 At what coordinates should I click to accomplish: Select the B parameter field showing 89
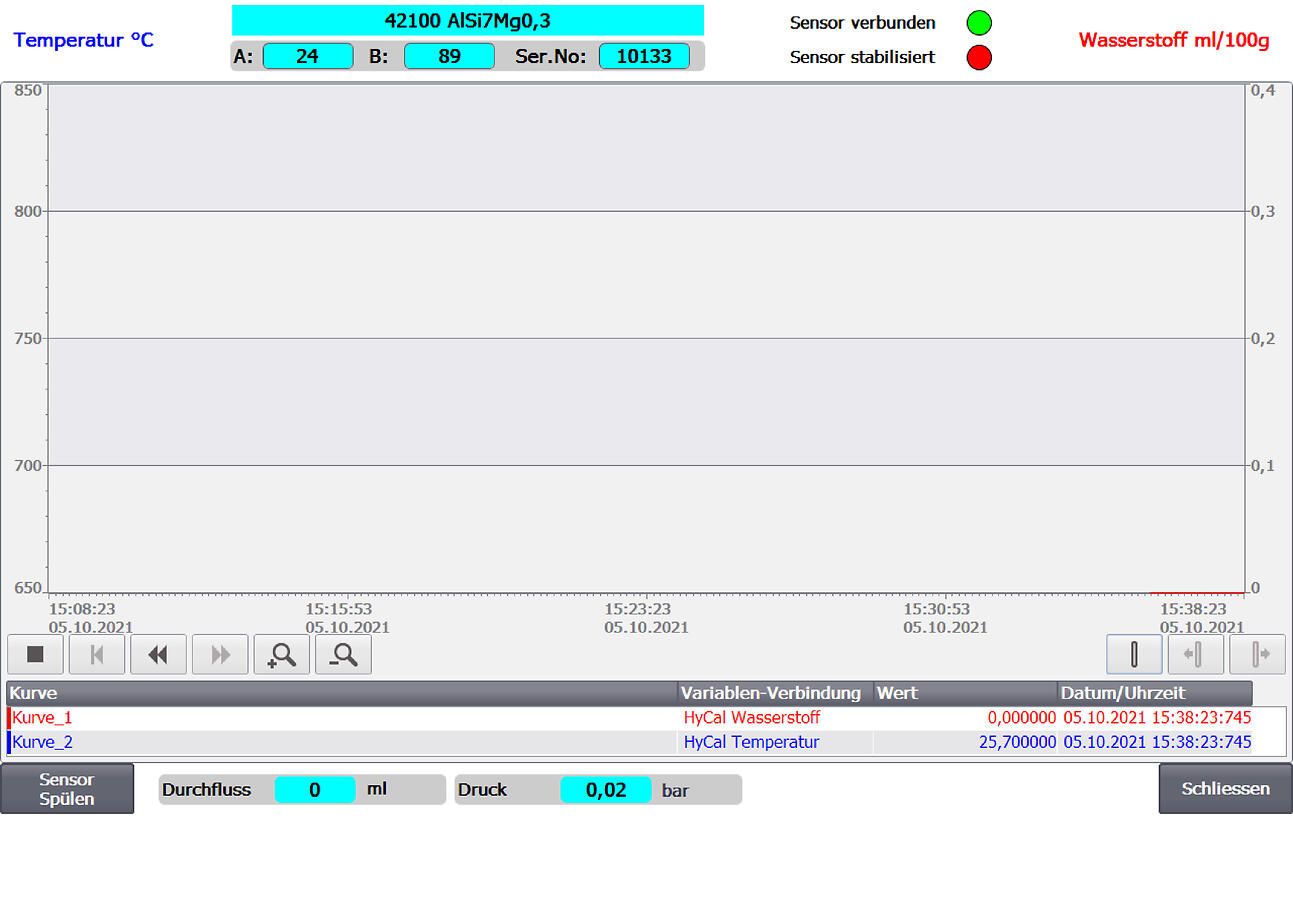(449, 56)
